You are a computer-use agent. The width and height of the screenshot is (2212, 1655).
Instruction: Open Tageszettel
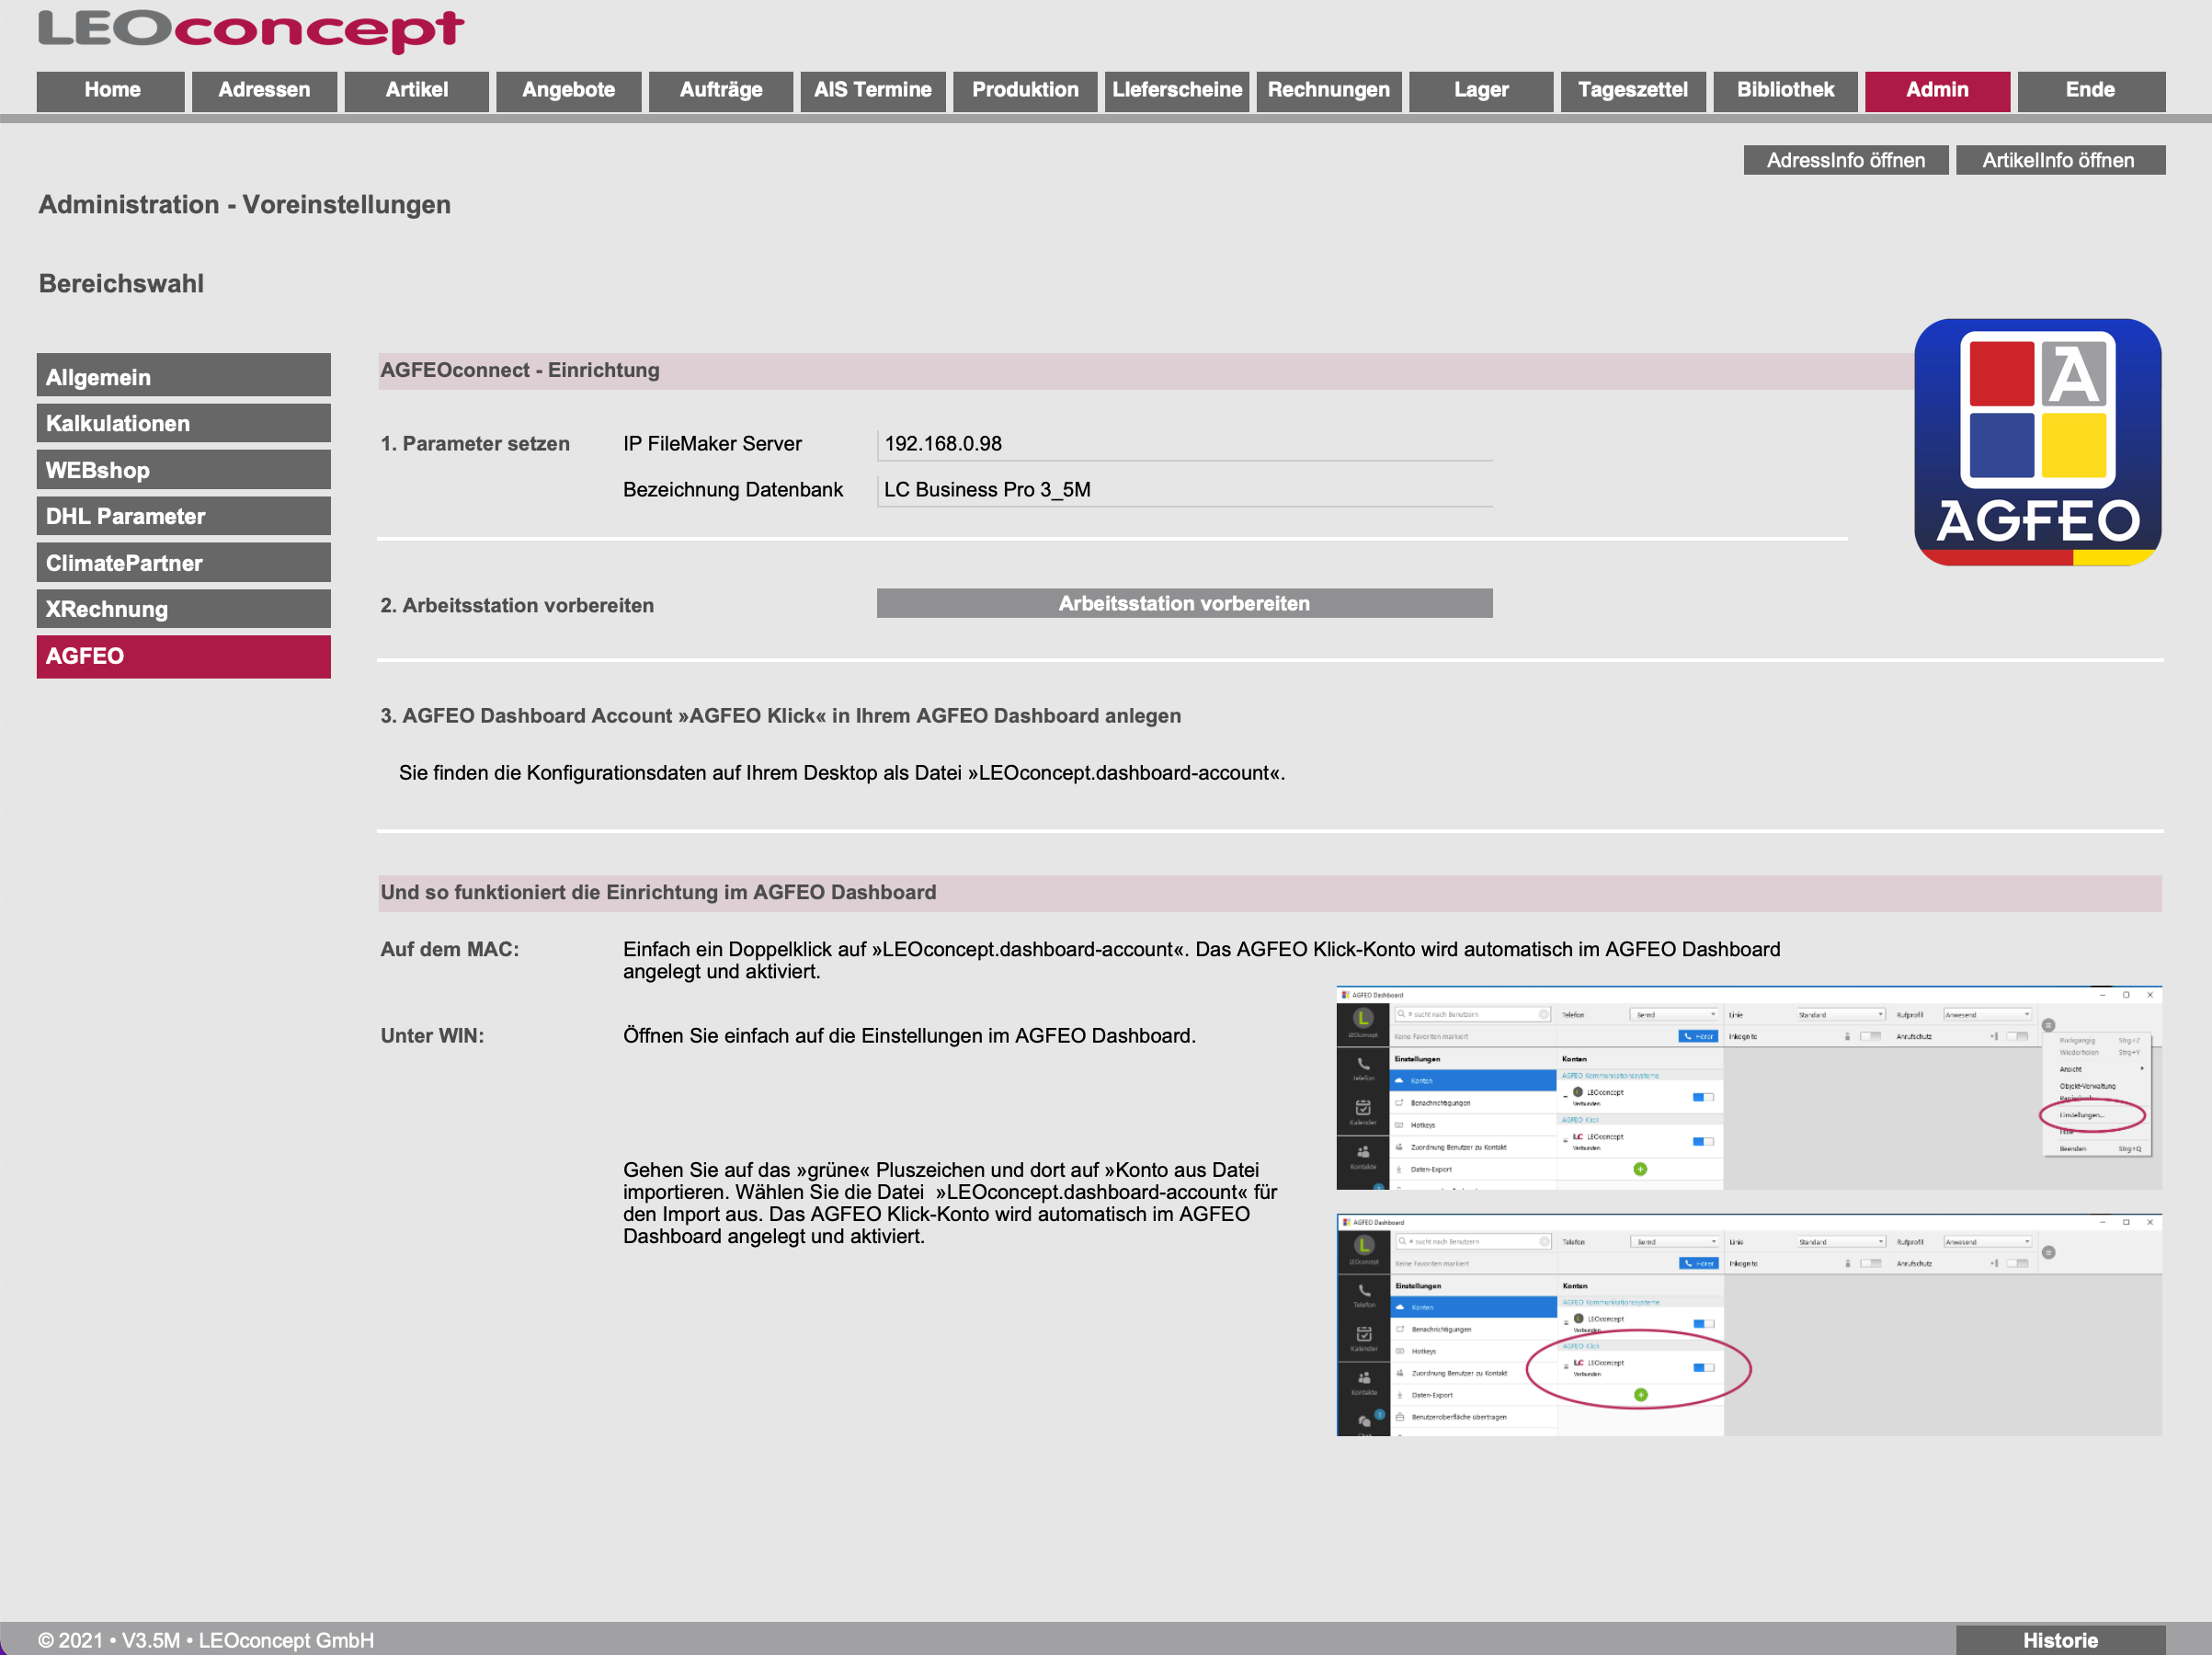(x=1633, y=91)
